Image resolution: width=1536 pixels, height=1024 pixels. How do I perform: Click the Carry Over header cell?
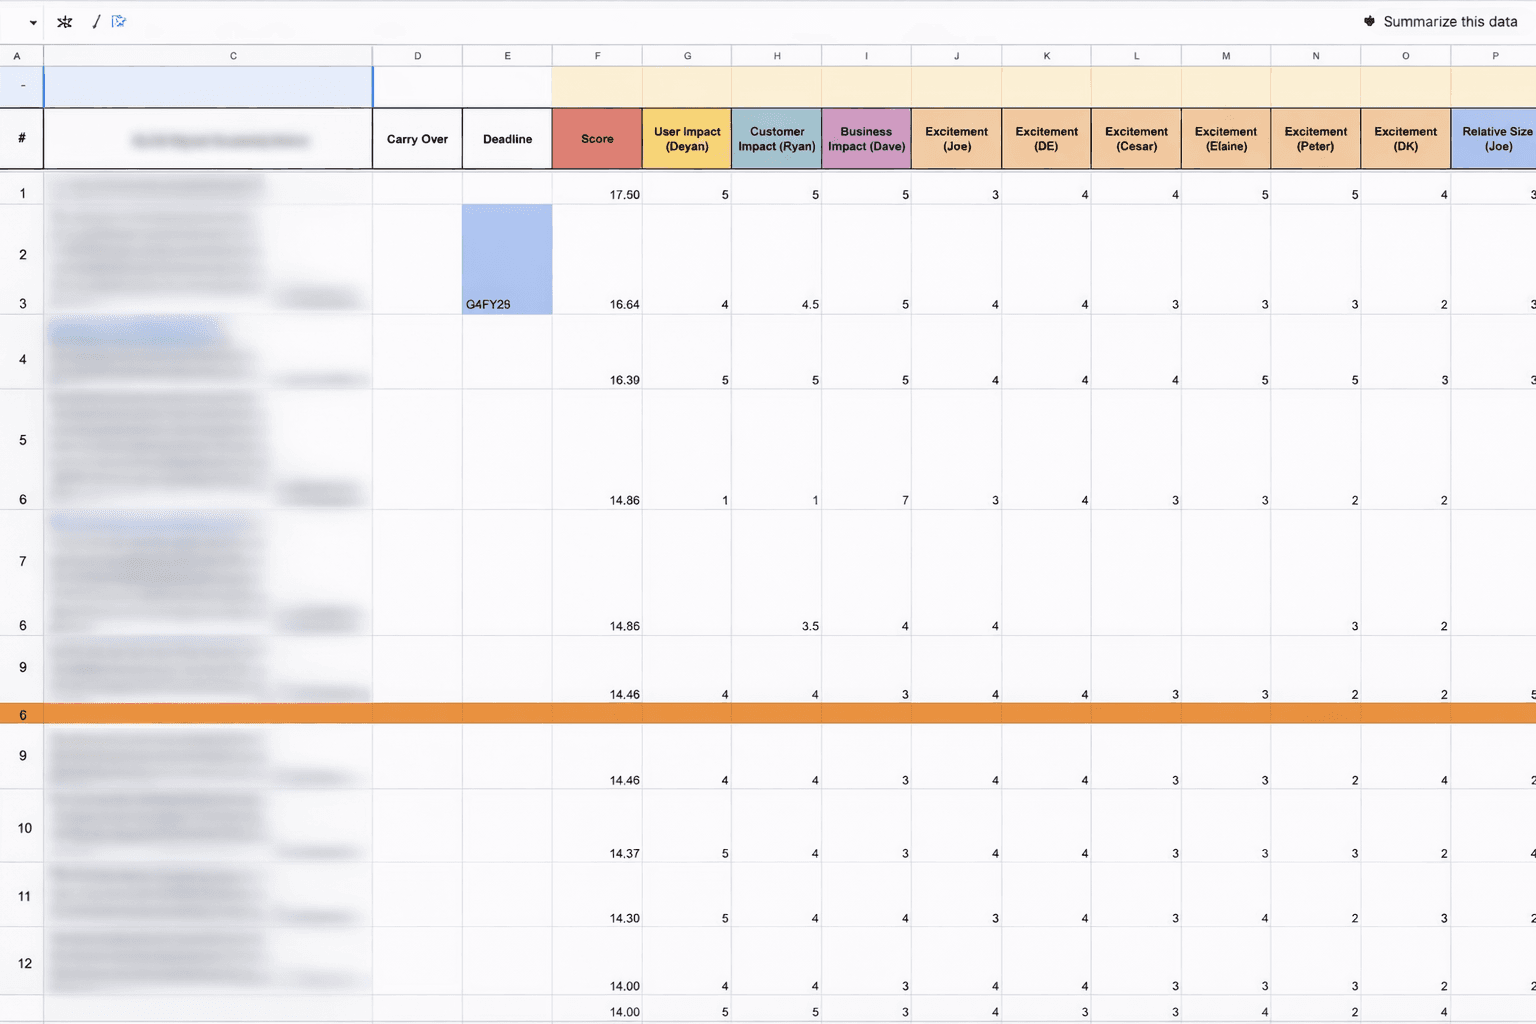417,138
